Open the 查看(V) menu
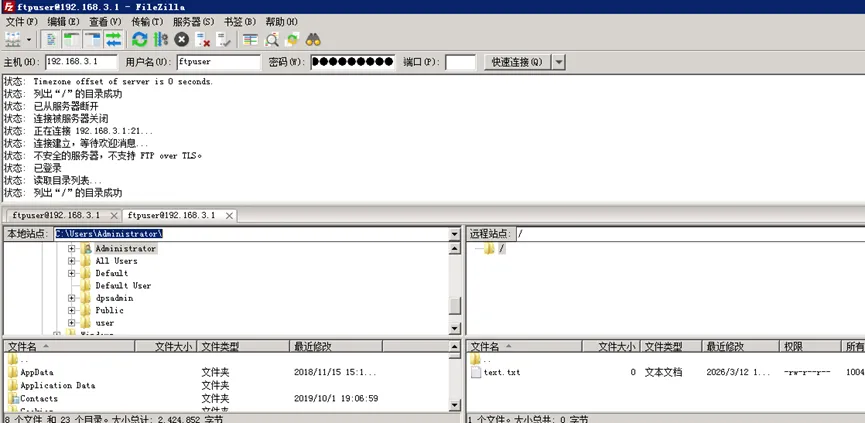The width and height of the screenshot is (865, 423). [105, 22]
